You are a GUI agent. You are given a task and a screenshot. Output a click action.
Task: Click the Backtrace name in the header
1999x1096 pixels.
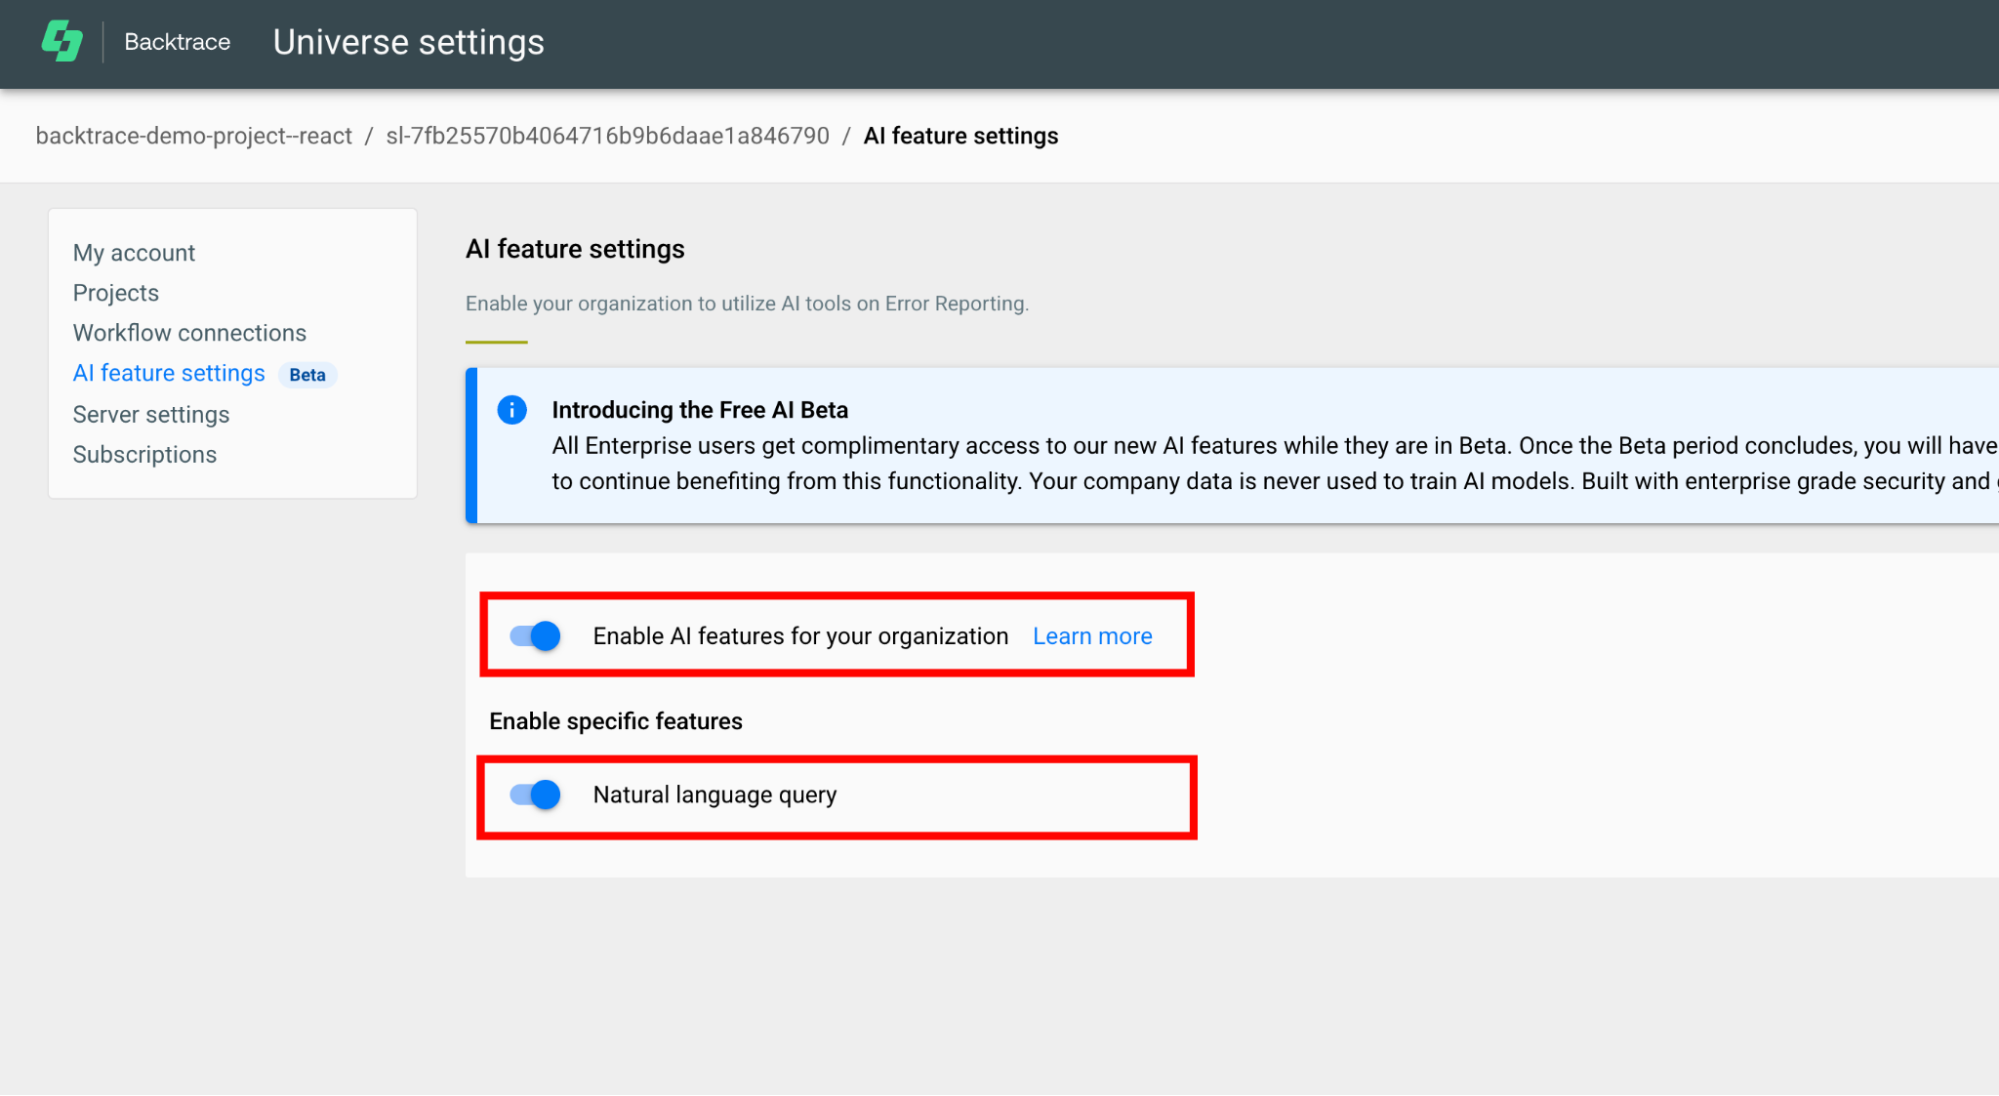[177, 42]
